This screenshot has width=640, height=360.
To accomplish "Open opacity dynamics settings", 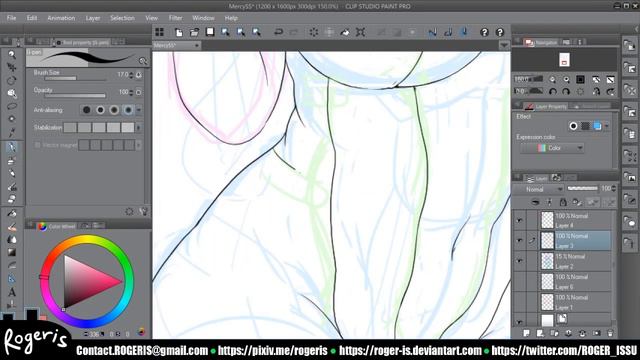I will pyautogui.click(x=139, y=93).
